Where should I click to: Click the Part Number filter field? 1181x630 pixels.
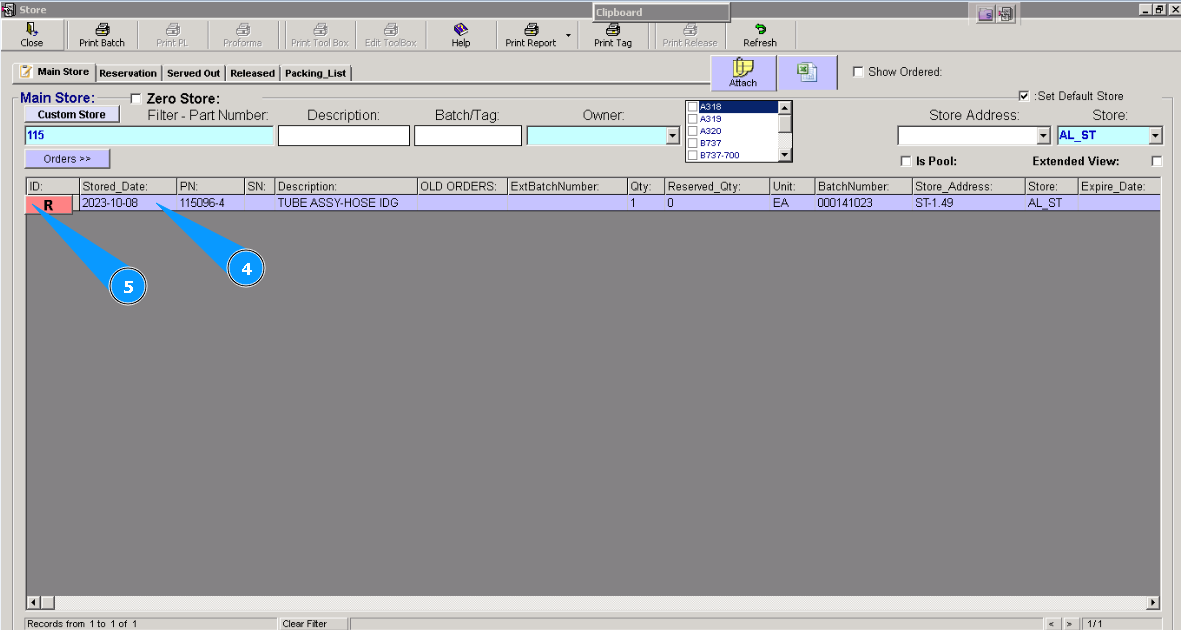149,136
